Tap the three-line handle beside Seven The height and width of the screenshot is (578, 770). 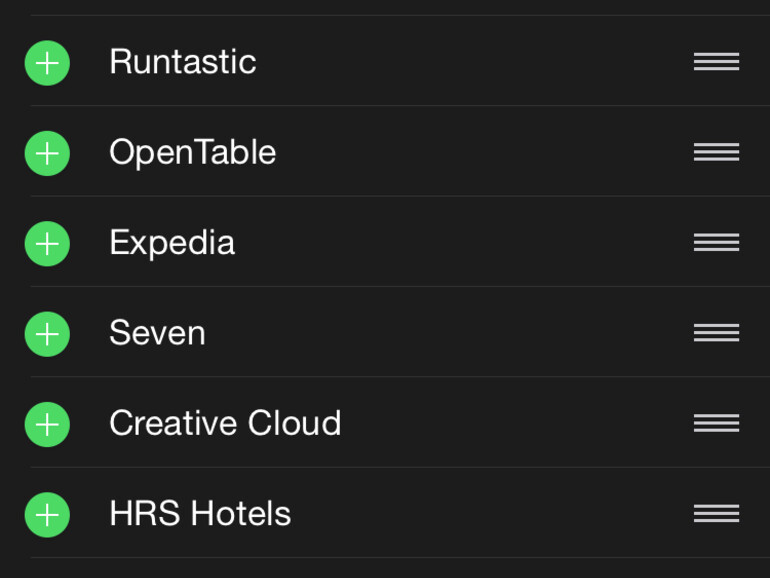pos(716,333)
